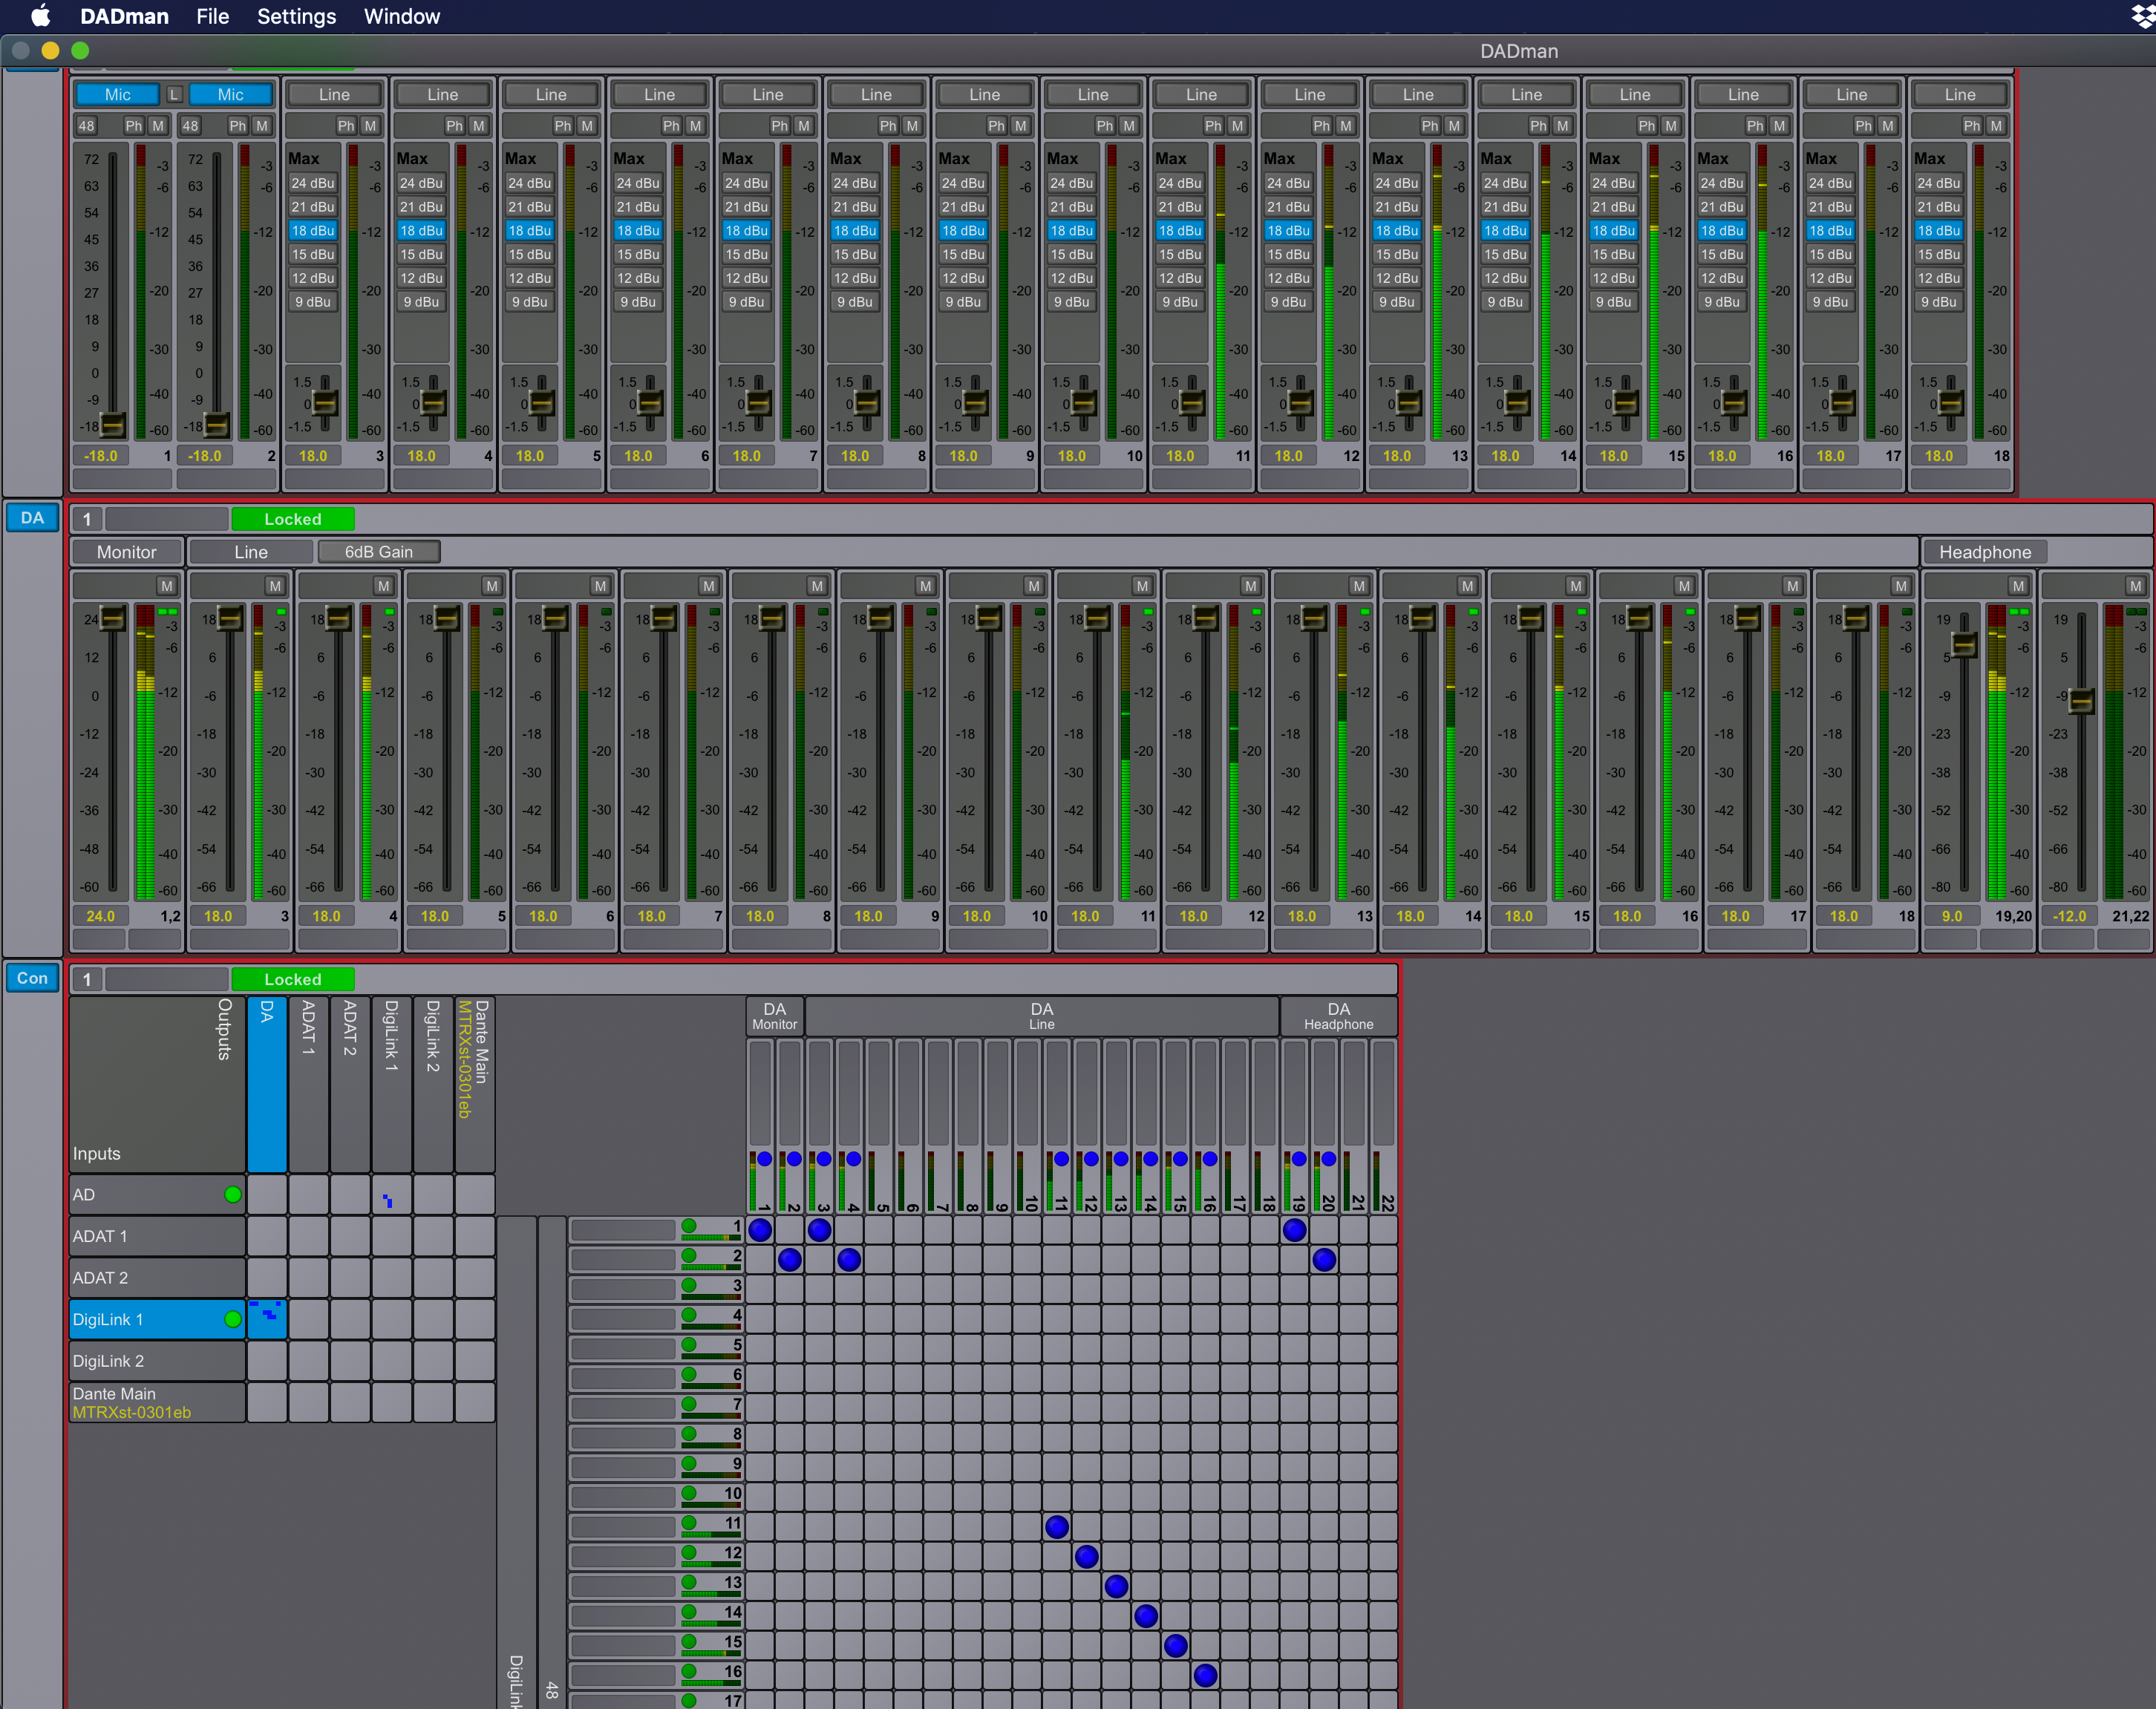The width and height of the screenshot is (2156, 1709).
Task: Click crosspoint dot of DigiLink input 16 to DA output 16
Action: click(x=1206, y=1675)
